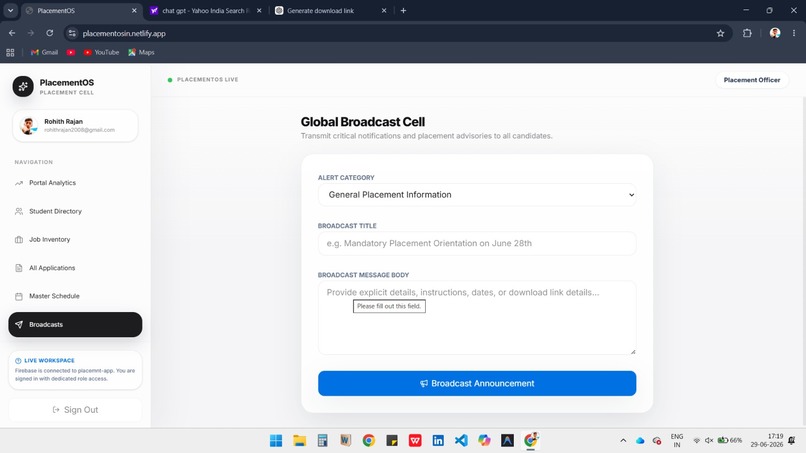Click the browser back arrow

pos(12,33)
